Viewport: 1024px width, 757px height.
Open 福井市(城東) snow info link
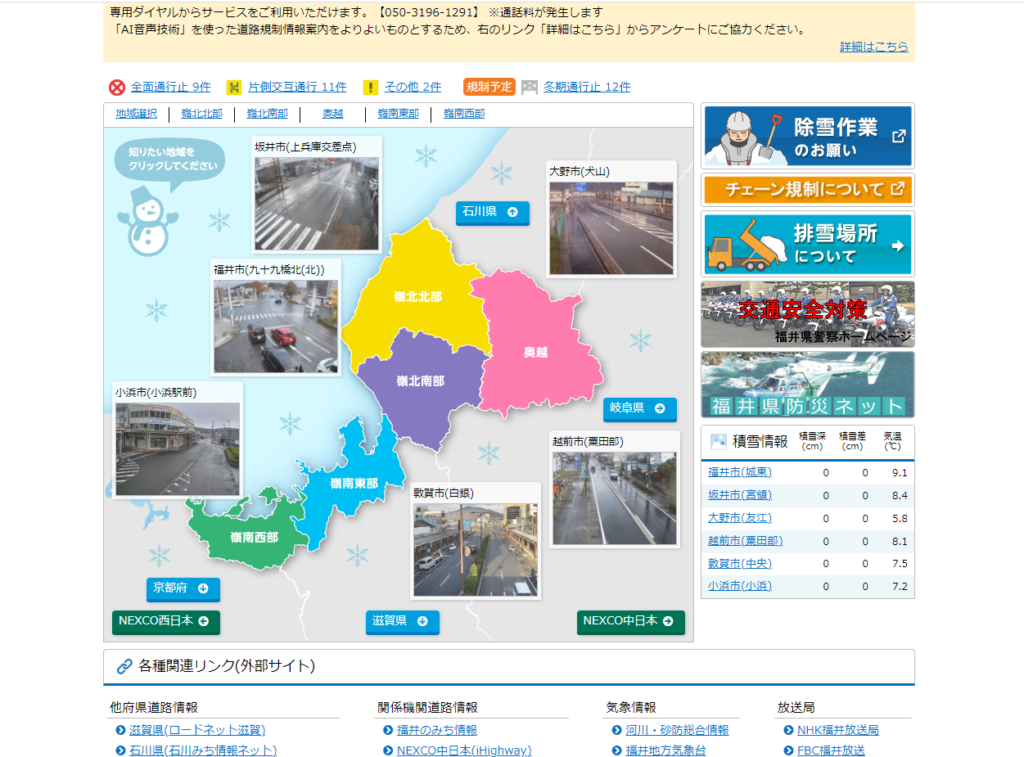point(739,472)
